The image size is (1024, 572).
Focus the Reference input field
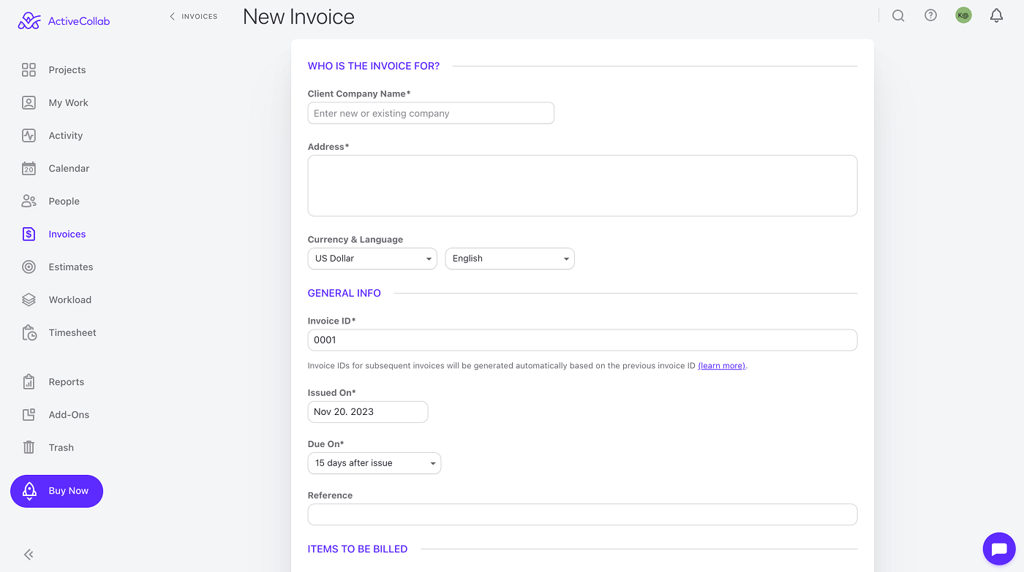(583, 515)
